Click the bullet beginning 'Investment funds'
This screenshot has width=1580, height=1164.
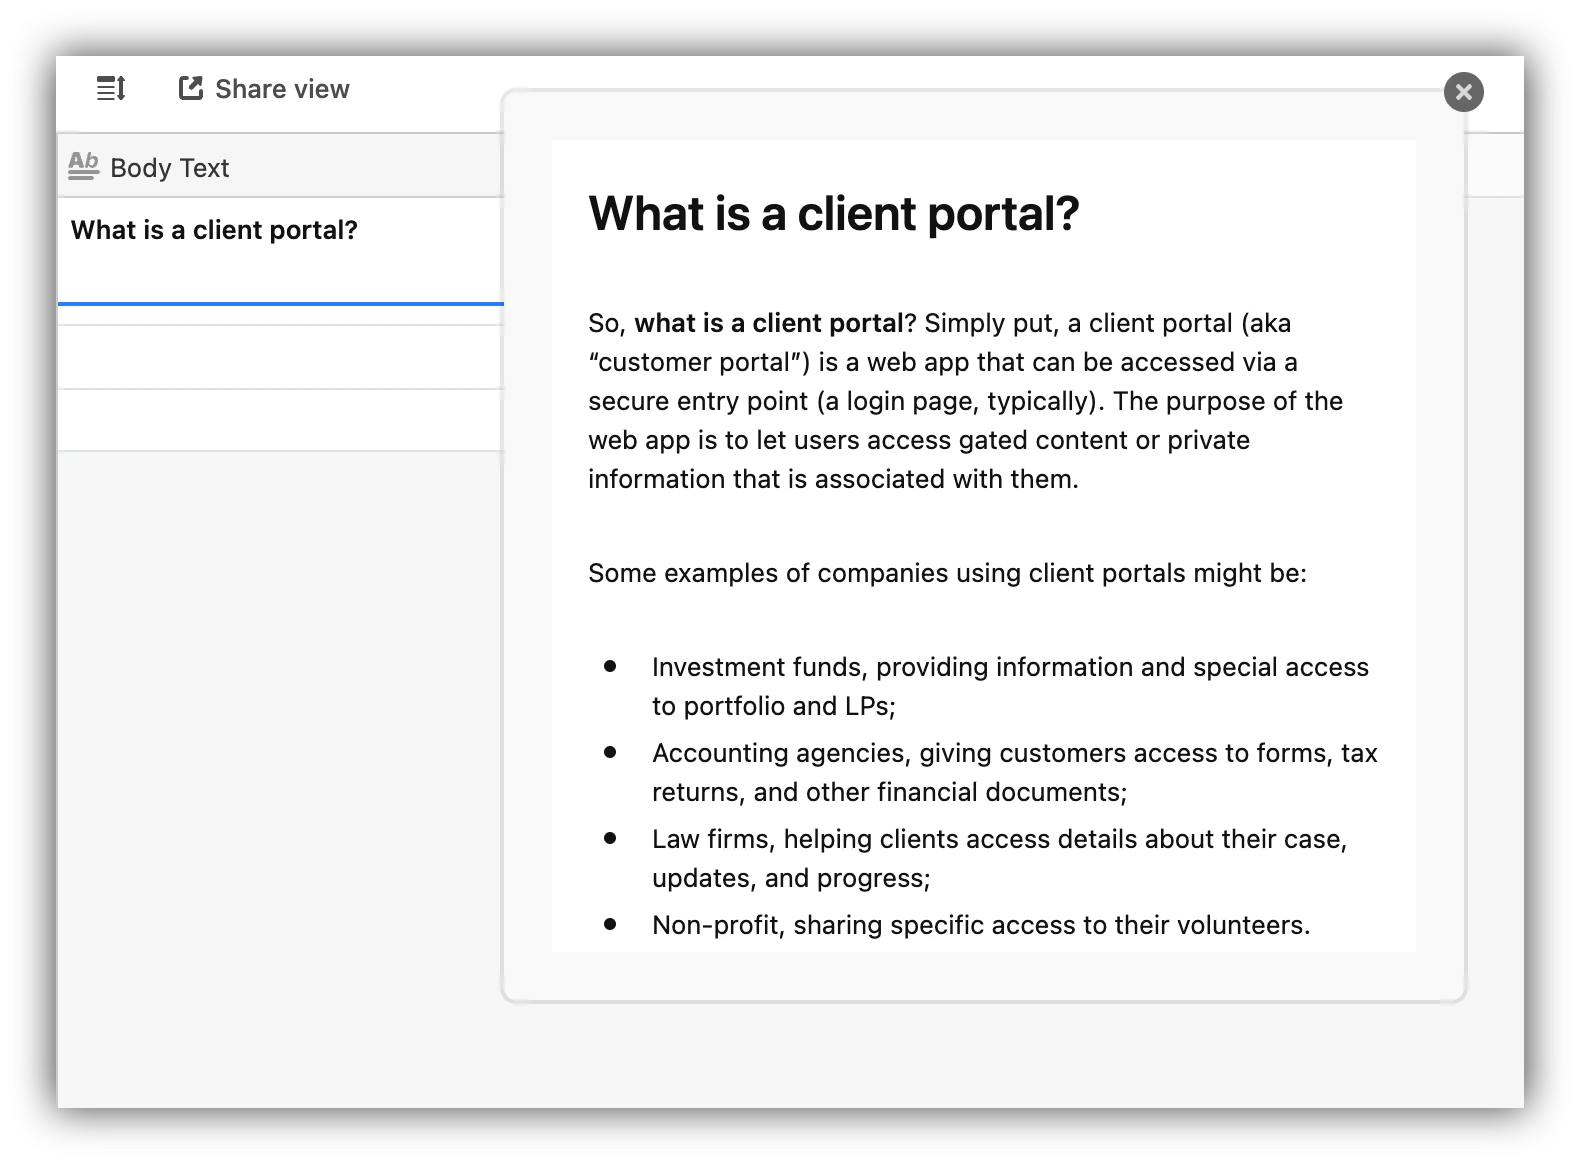pyautogui.click(x=1010, y=686)
